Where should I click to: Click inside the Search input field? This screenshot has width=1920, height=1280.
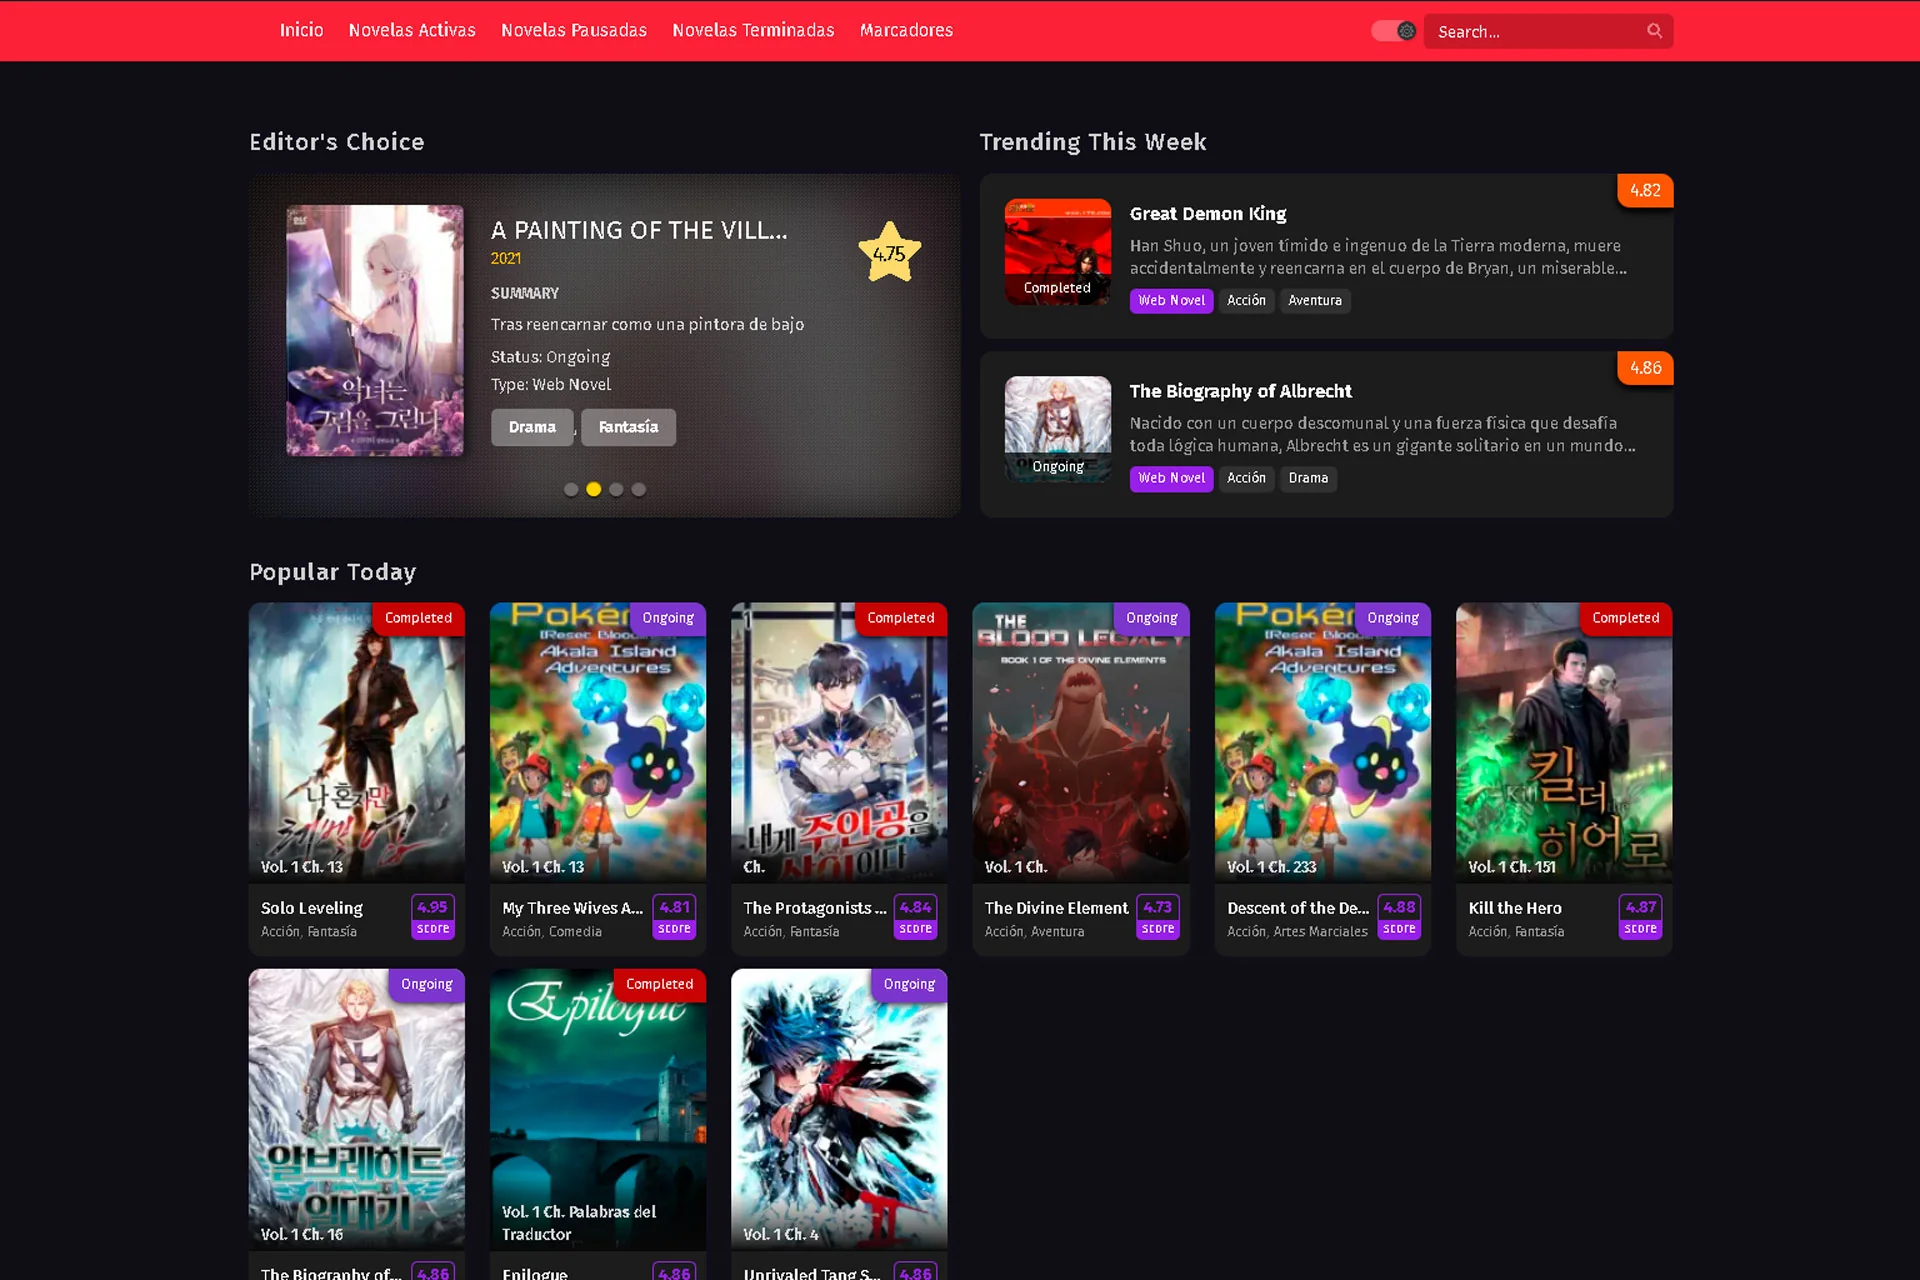coord(1535,31)
